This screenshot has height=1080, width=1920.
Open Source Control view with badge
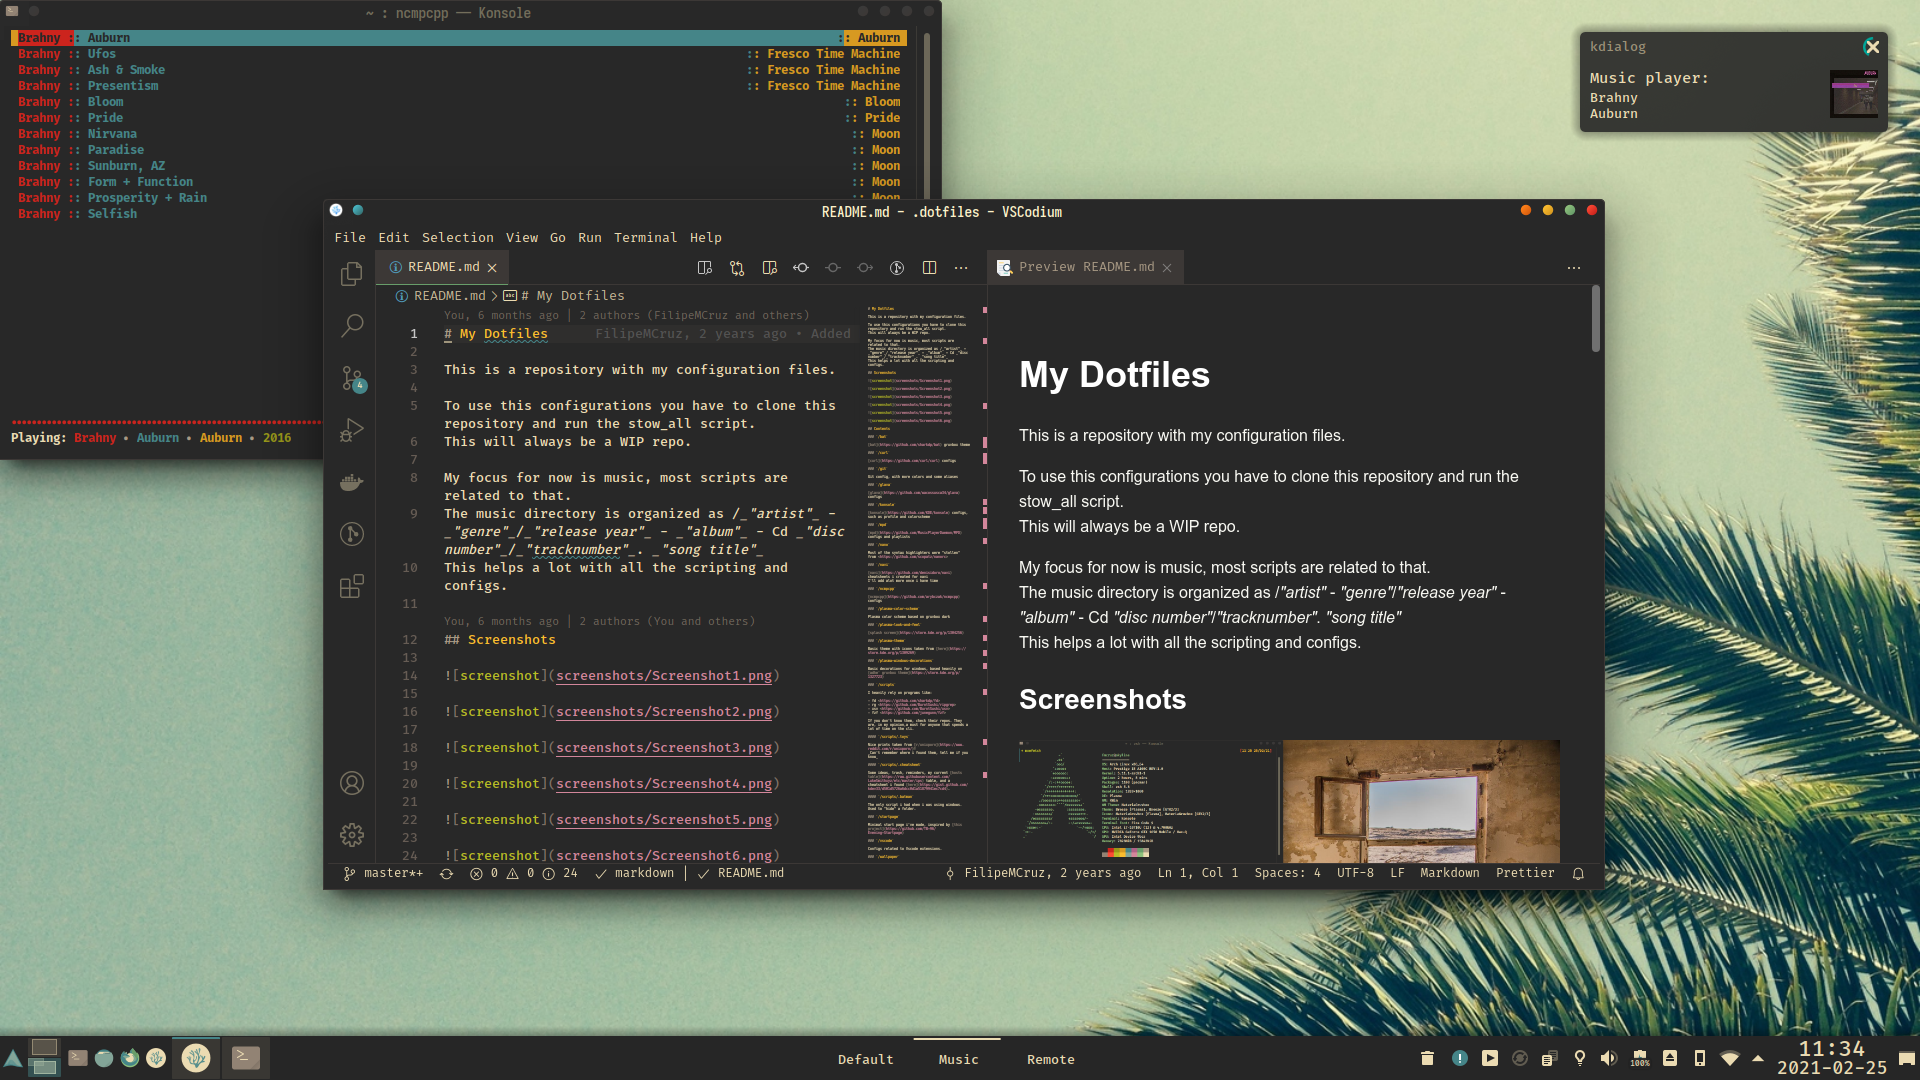[351, 378]
